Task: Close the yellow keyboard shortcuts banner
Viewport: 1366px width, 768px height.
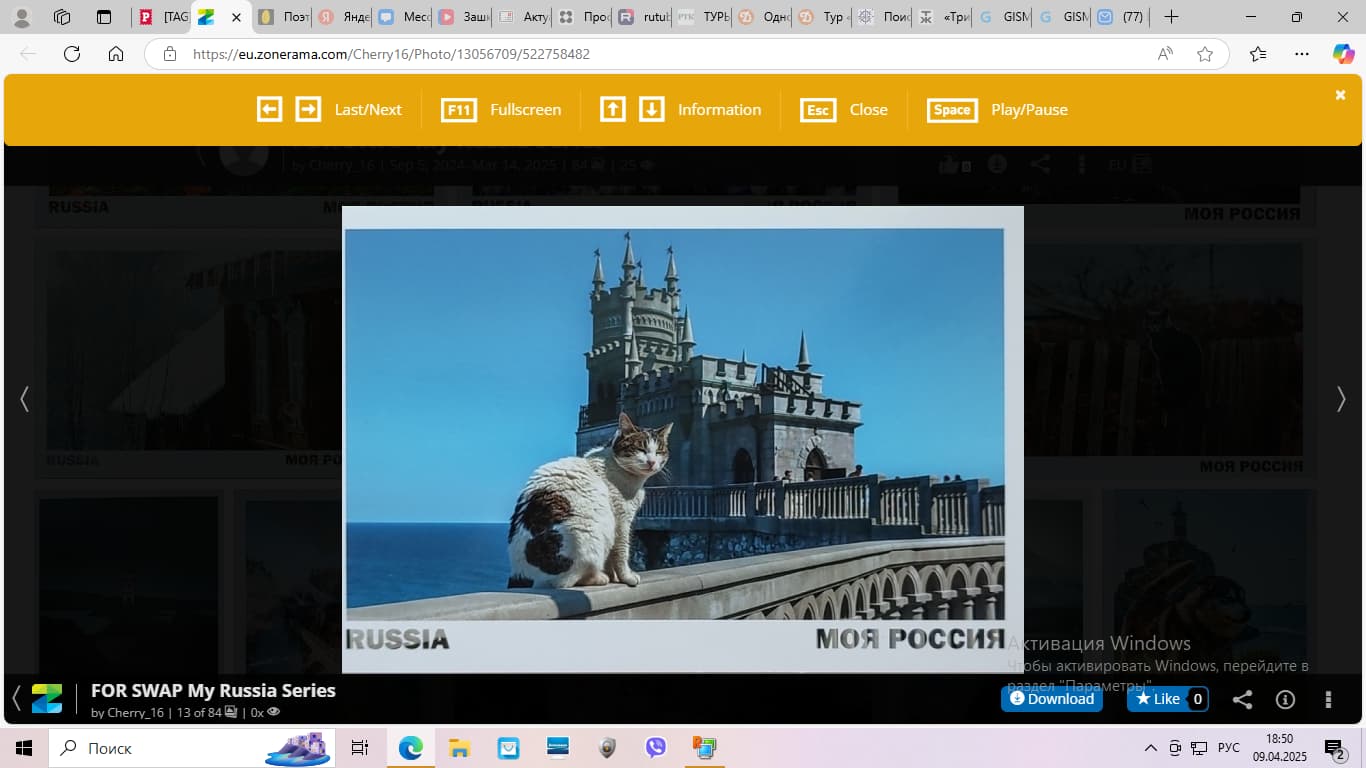Action: [1340, 95]
